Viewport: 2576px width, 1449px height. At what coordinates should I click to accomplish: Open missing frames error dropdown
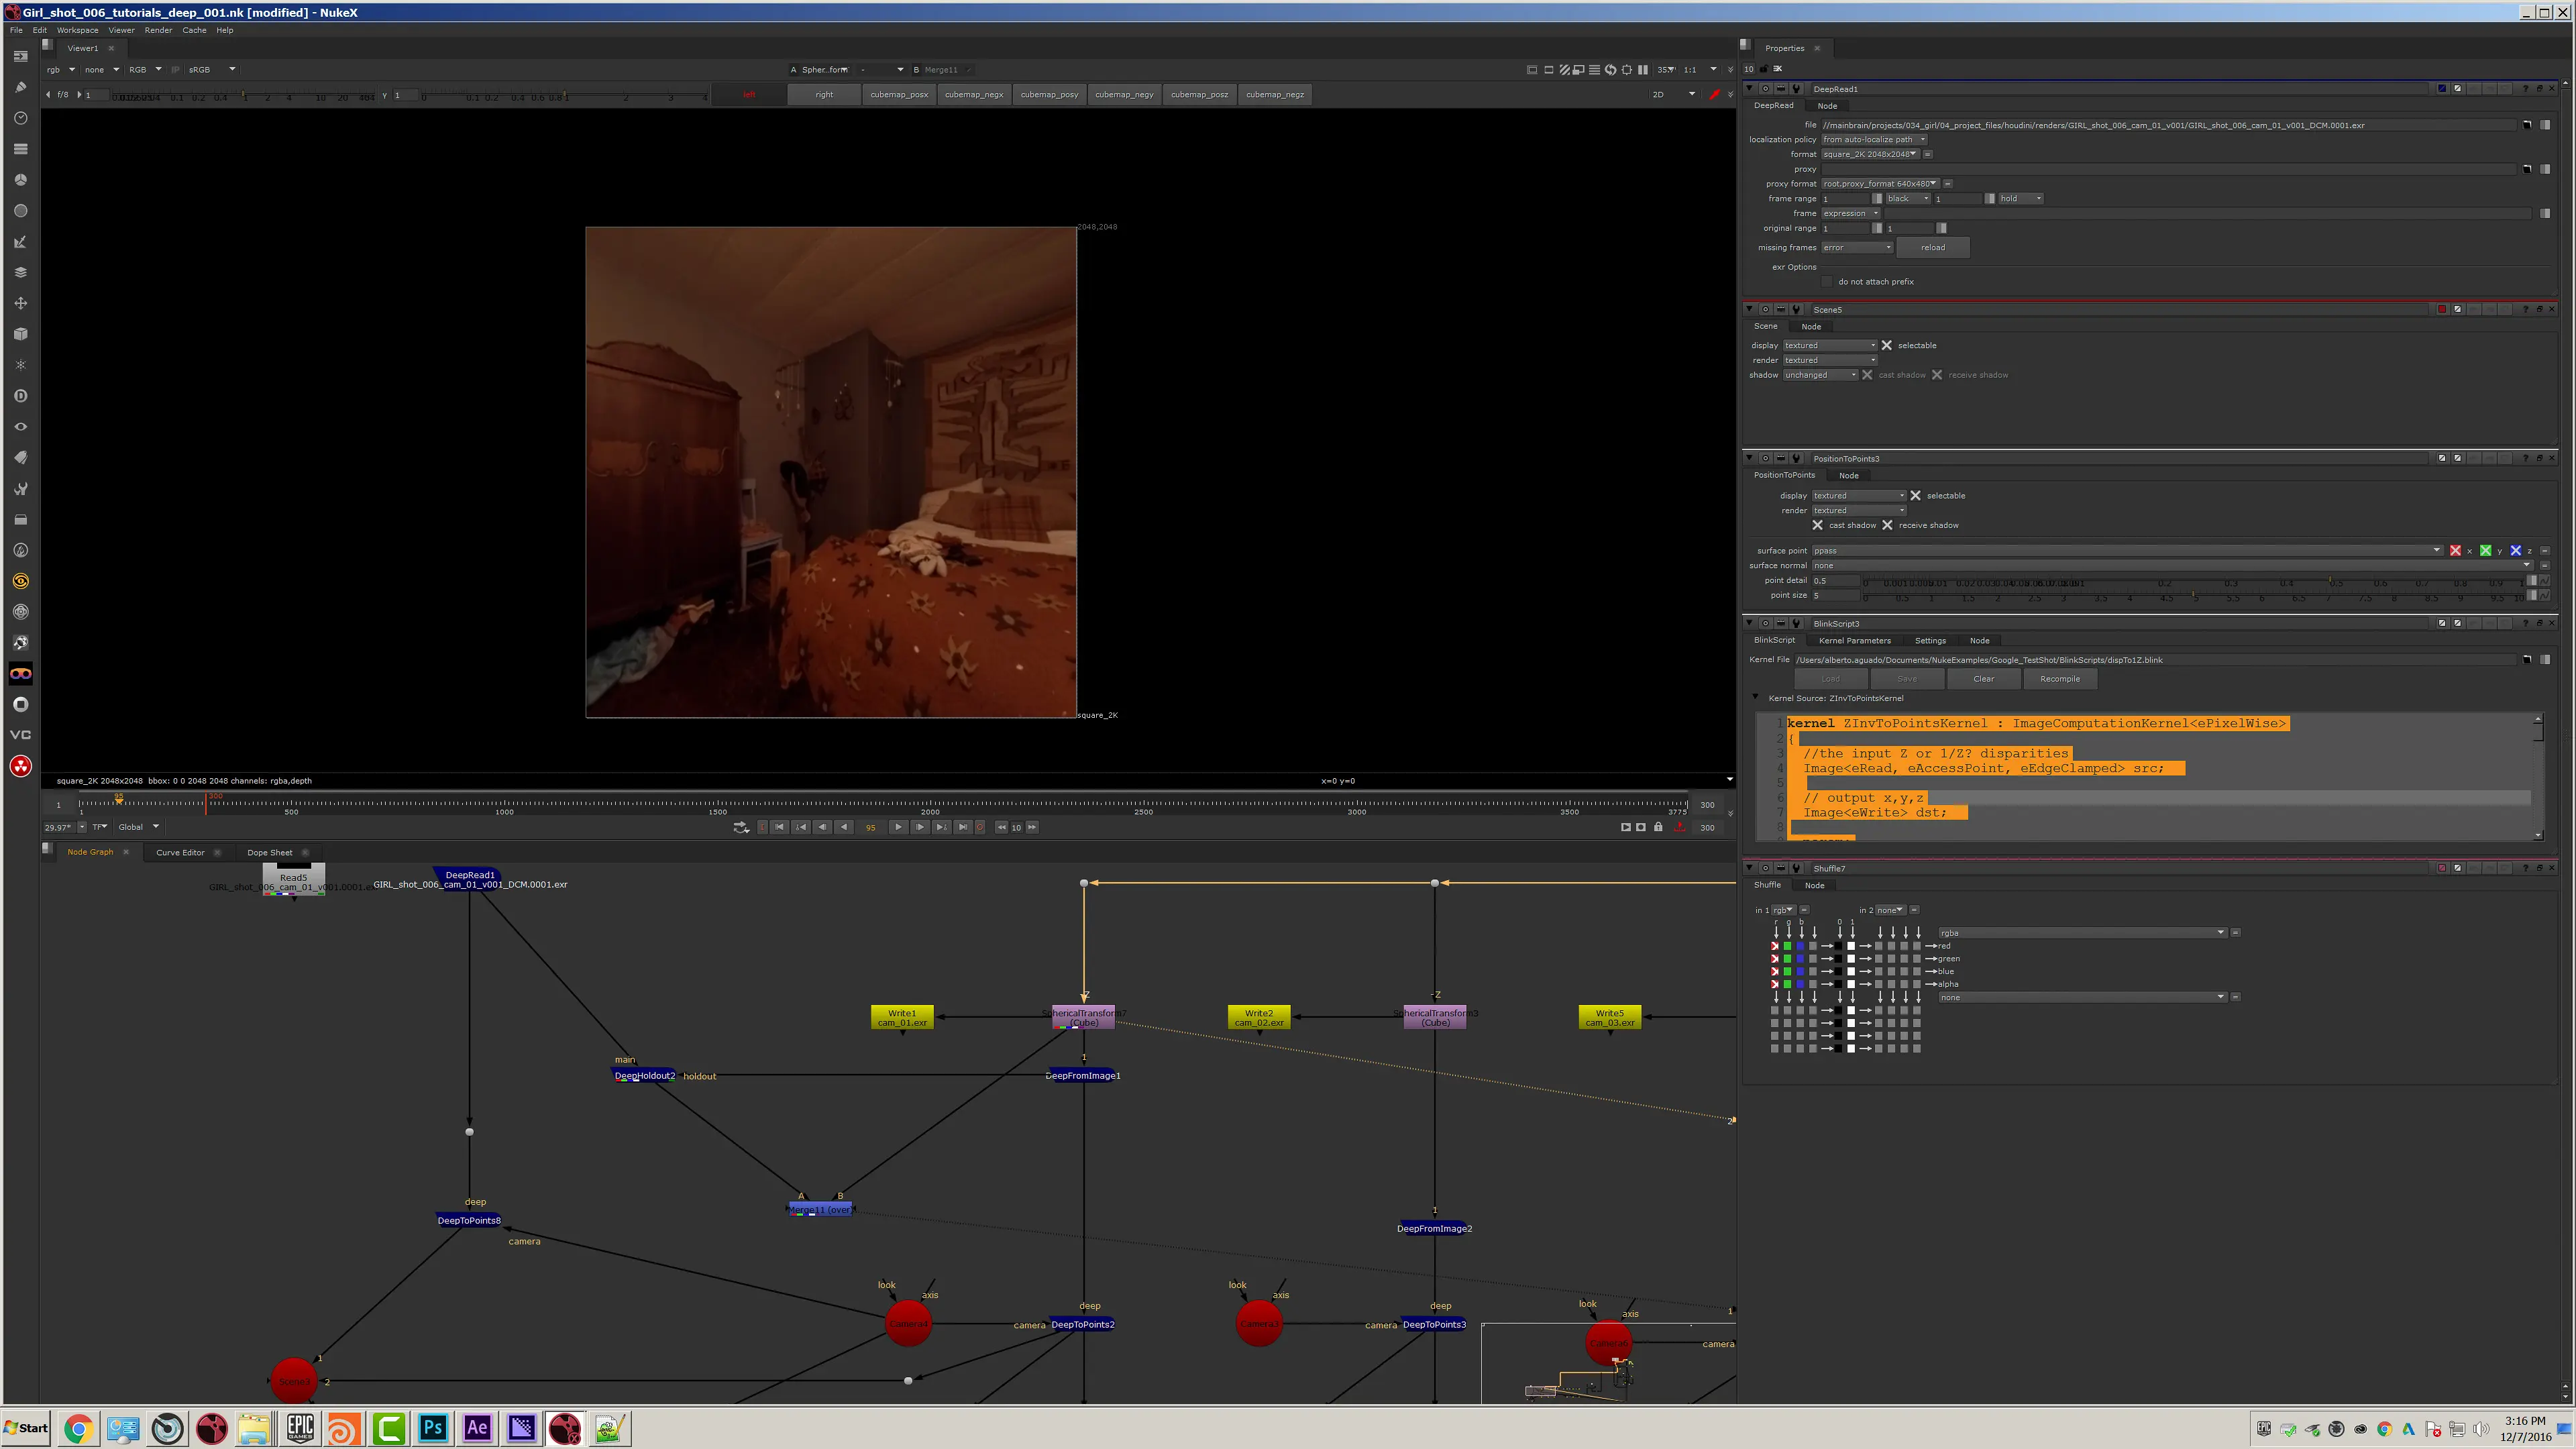(x=1857, y=248)
